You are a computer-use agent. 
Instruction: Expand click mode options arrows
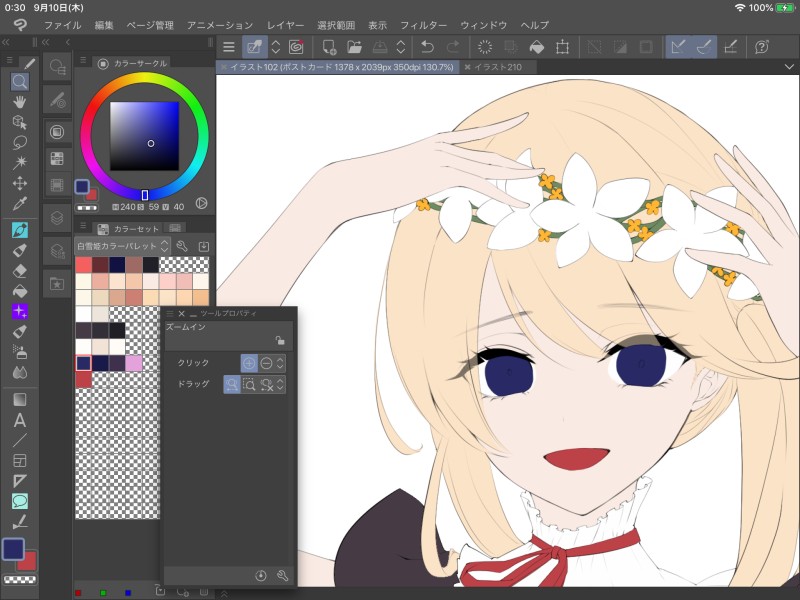280,363
